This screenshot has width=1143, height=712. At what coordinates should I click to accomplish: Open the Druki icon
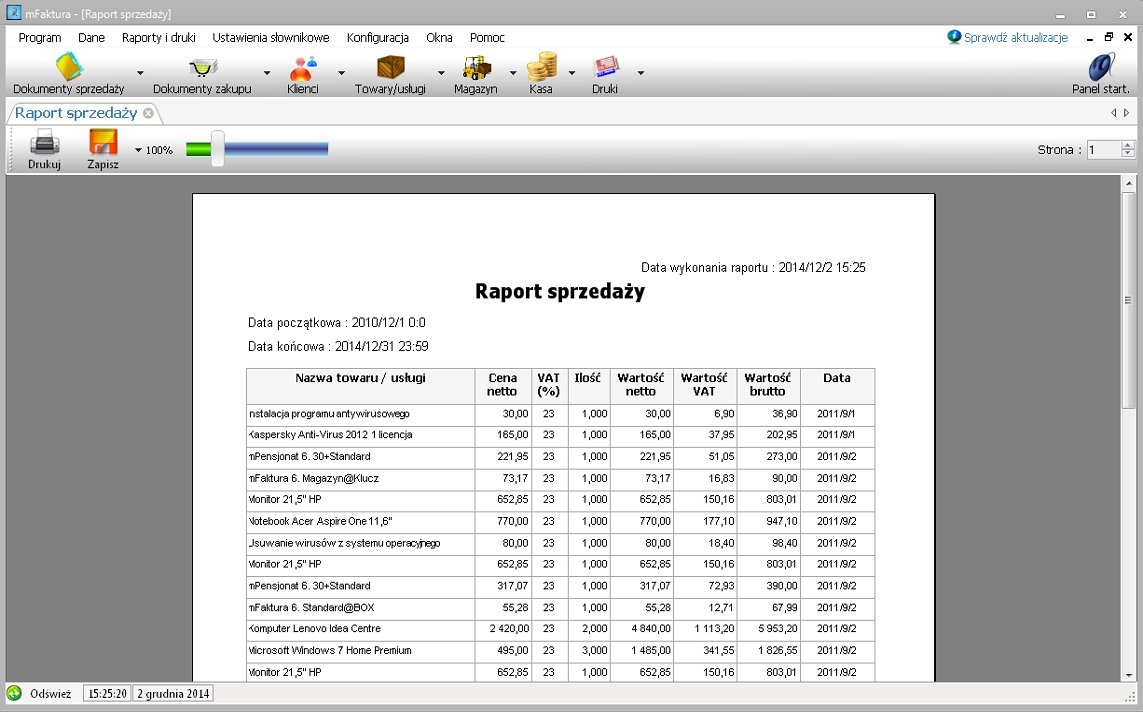(605, 68)
